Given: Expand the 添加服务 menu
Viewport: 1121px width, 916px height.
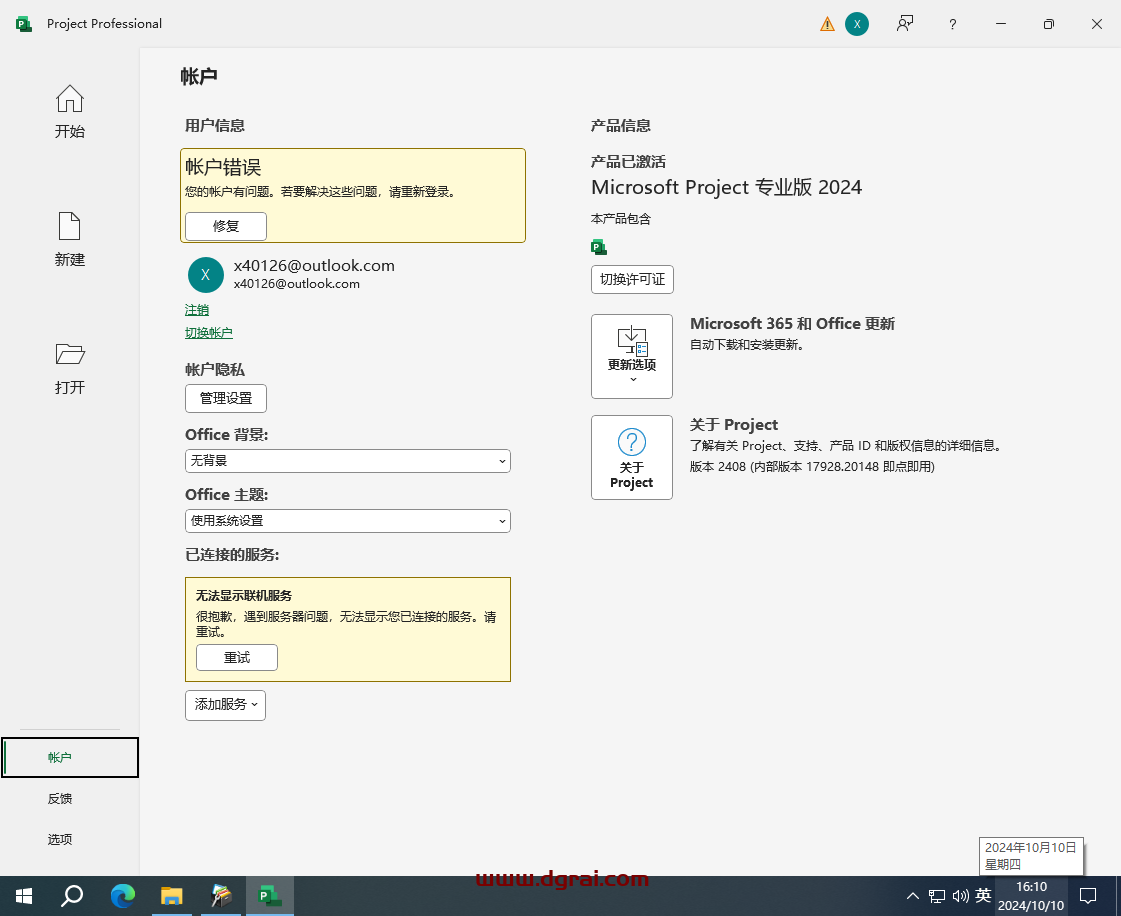Looking at the screenshot, I should click(225, 705).
